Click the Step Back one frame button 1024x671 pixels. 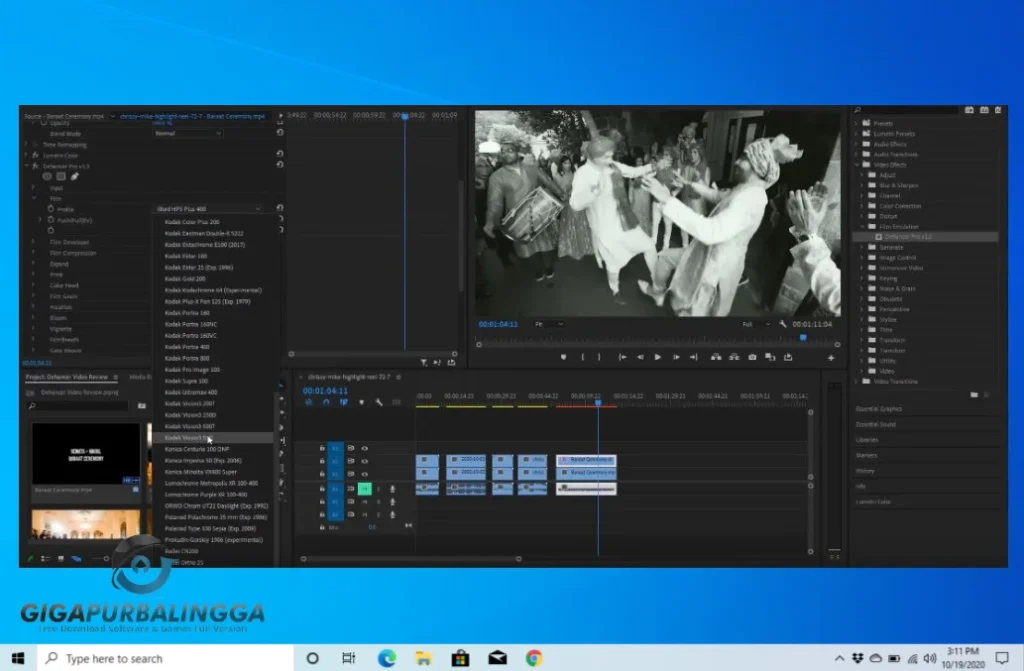click(x=640, y=357)
